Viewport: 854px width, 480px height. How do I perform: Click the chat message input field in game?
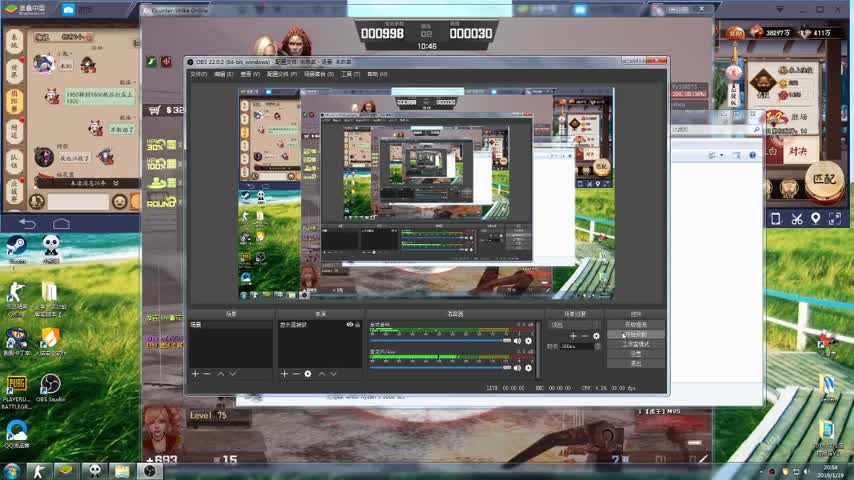(x=78, y=202)
